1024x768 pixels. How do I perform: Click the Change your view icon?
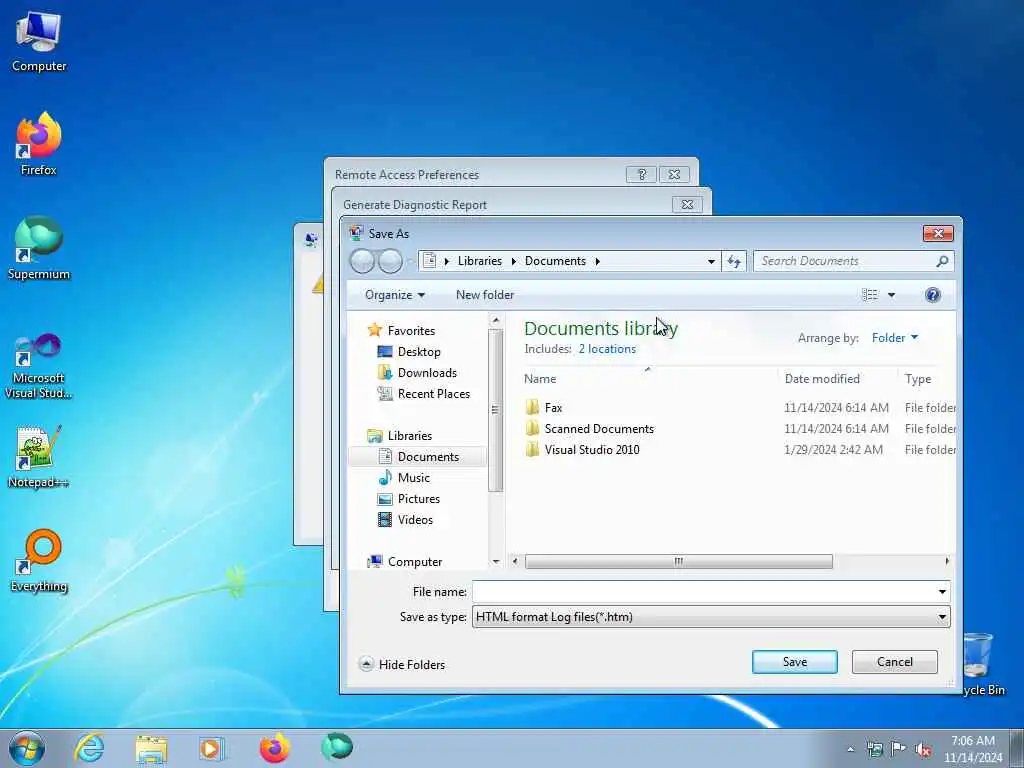pyautogui.click(x=870, y=295)
